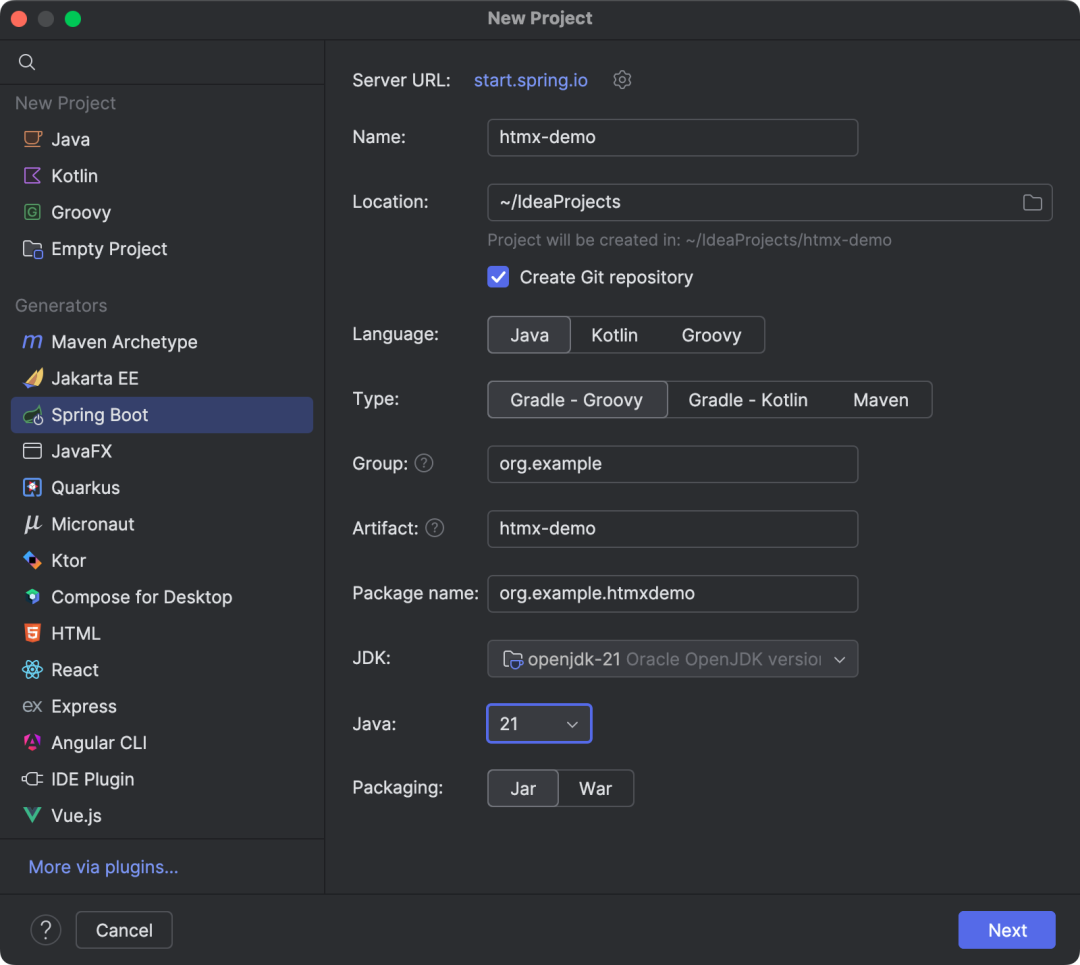Click the search magnifier icon

coord(27,62)
